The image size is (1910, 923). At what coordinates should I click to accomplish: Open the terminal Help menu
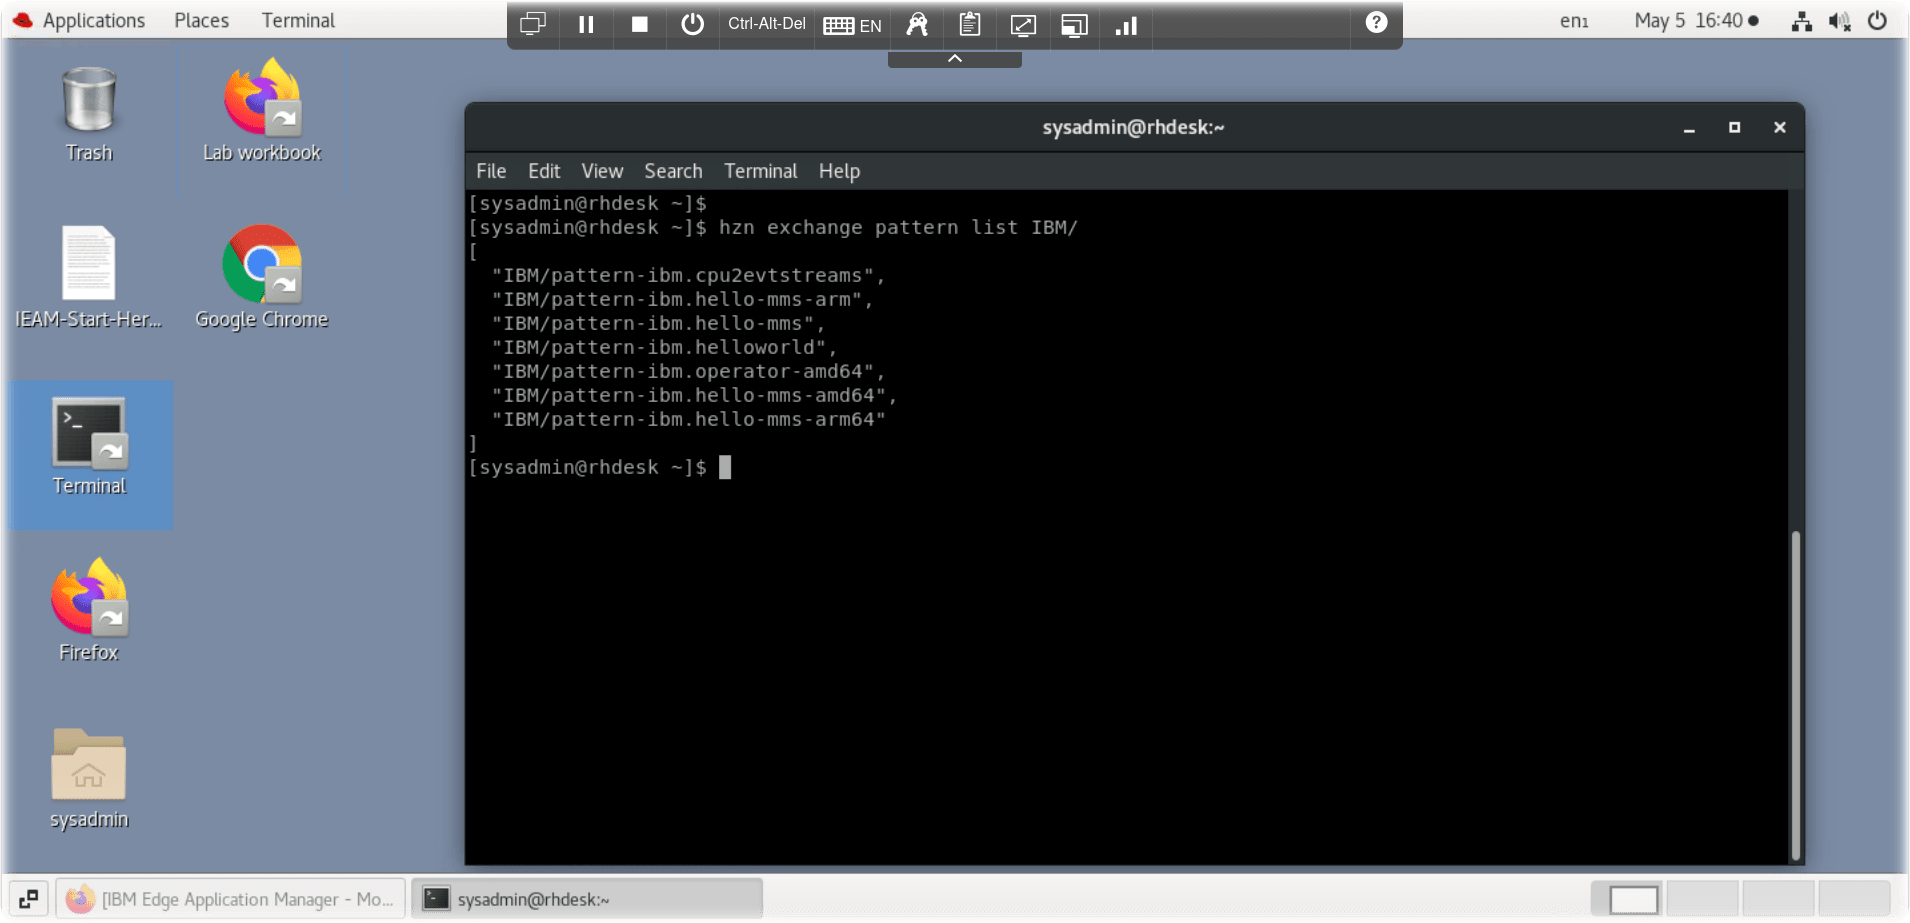[839, 171]
